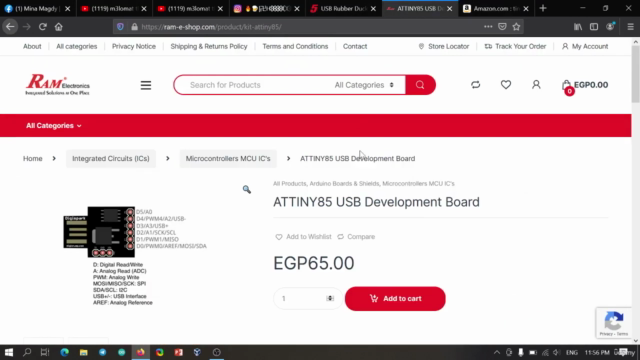Open the browser library icon
640x360 pixels.
pyautogui.click(x=578, y=27)
